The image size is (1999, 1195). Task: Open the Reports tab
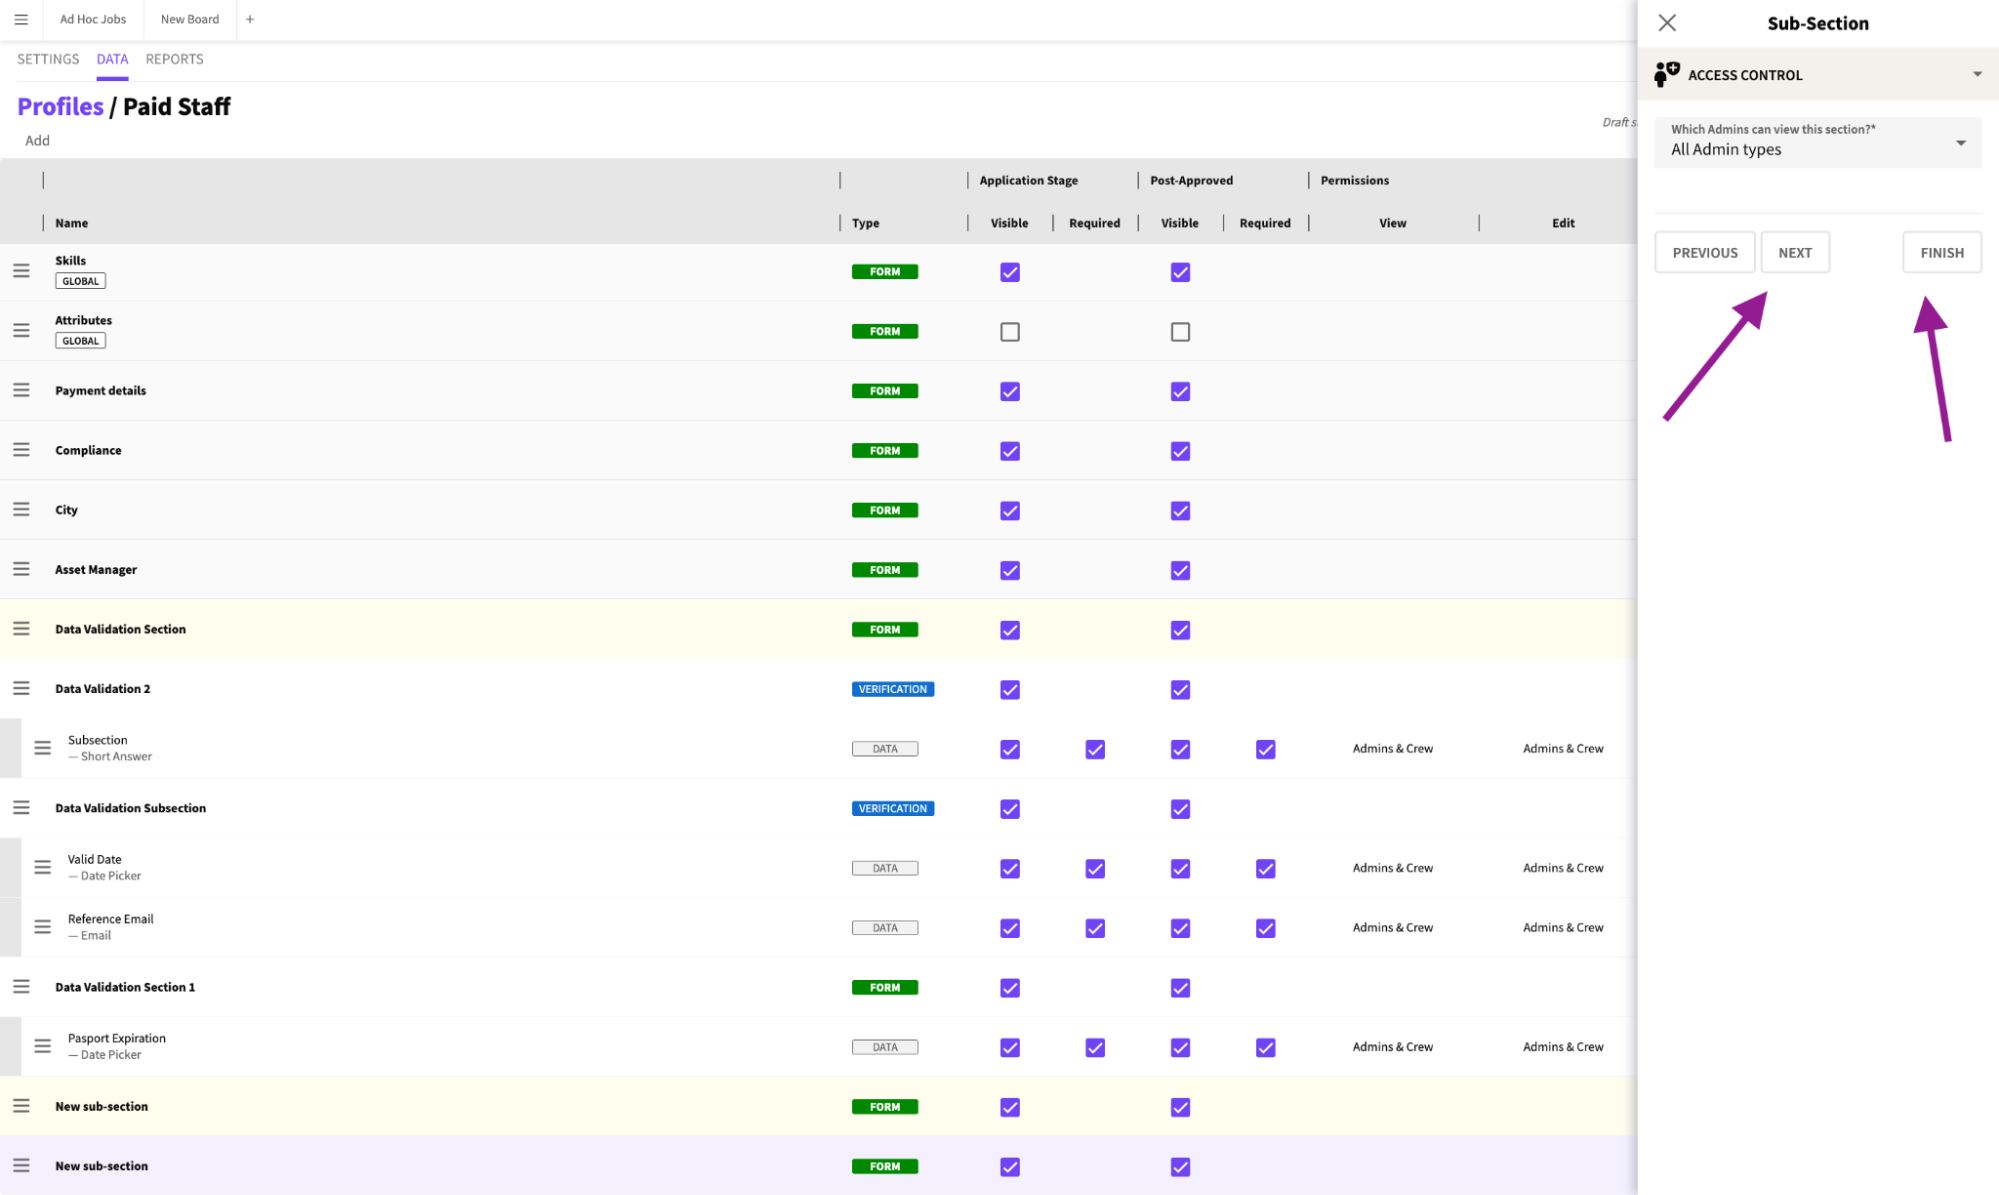(174, 59)
